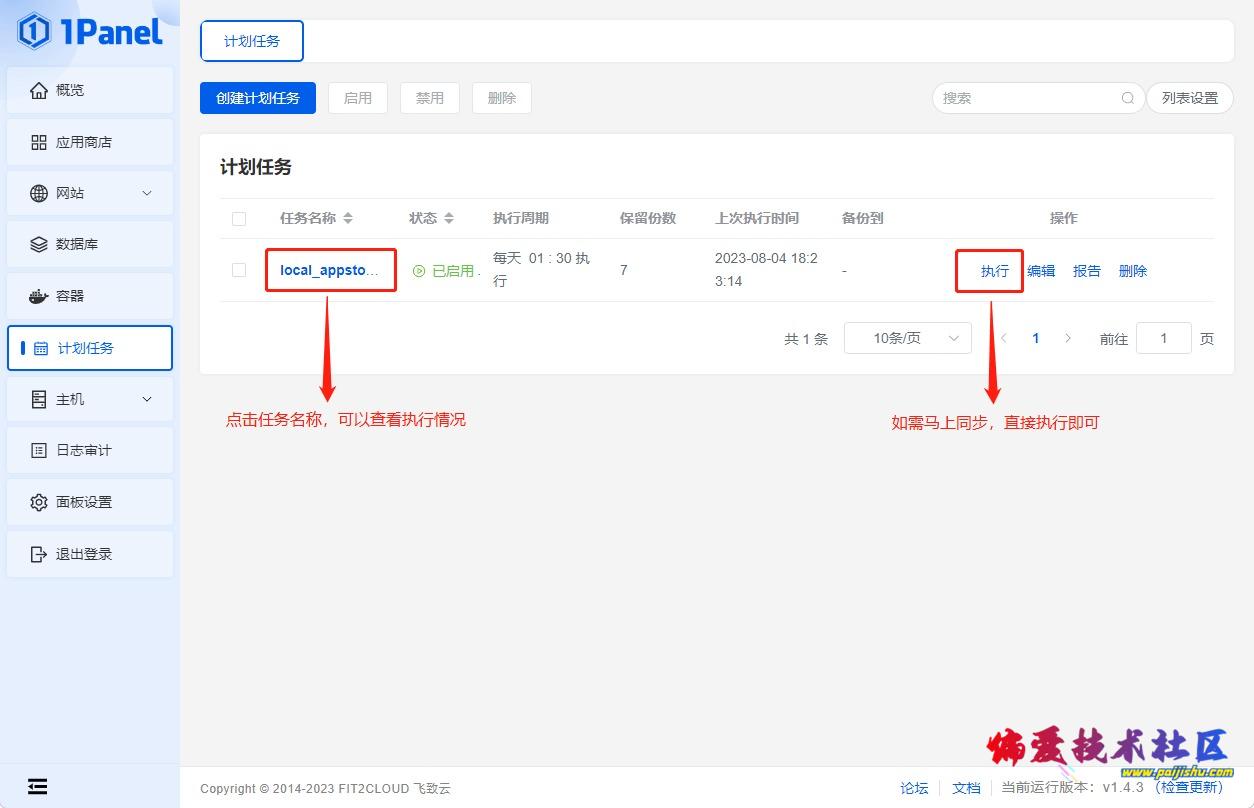Click 删除 in the task row
Screen dimensions: 1254x808
(x=1133, y=271)
